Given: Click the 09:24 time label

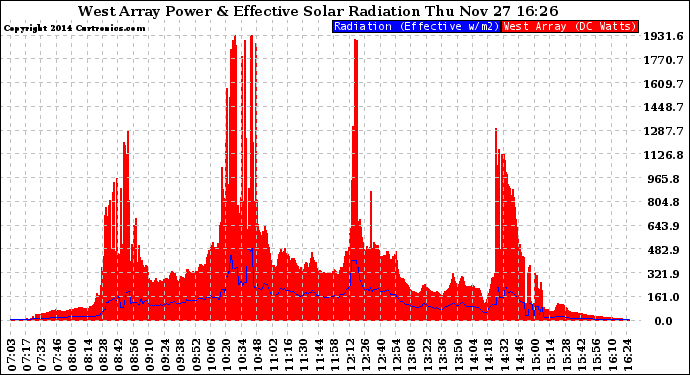Looking at the screenshot, I should point(165,354).
